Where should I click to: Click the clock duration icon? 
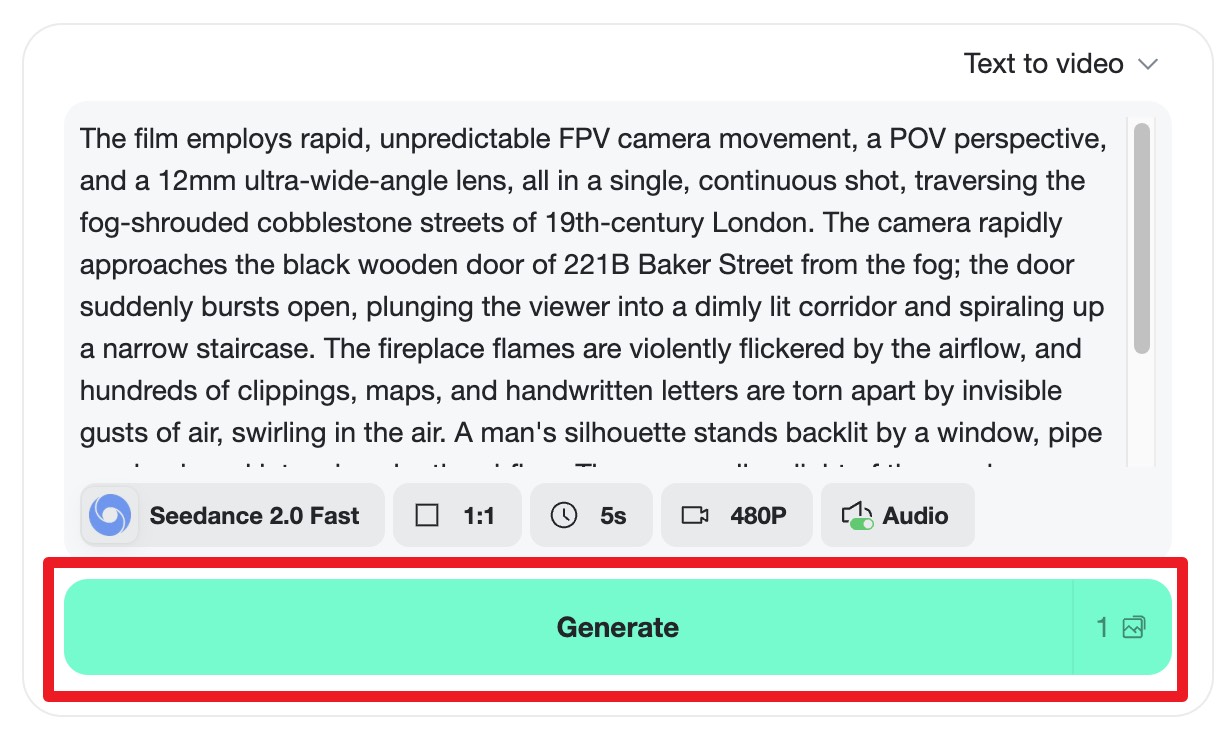click(564, 516)
